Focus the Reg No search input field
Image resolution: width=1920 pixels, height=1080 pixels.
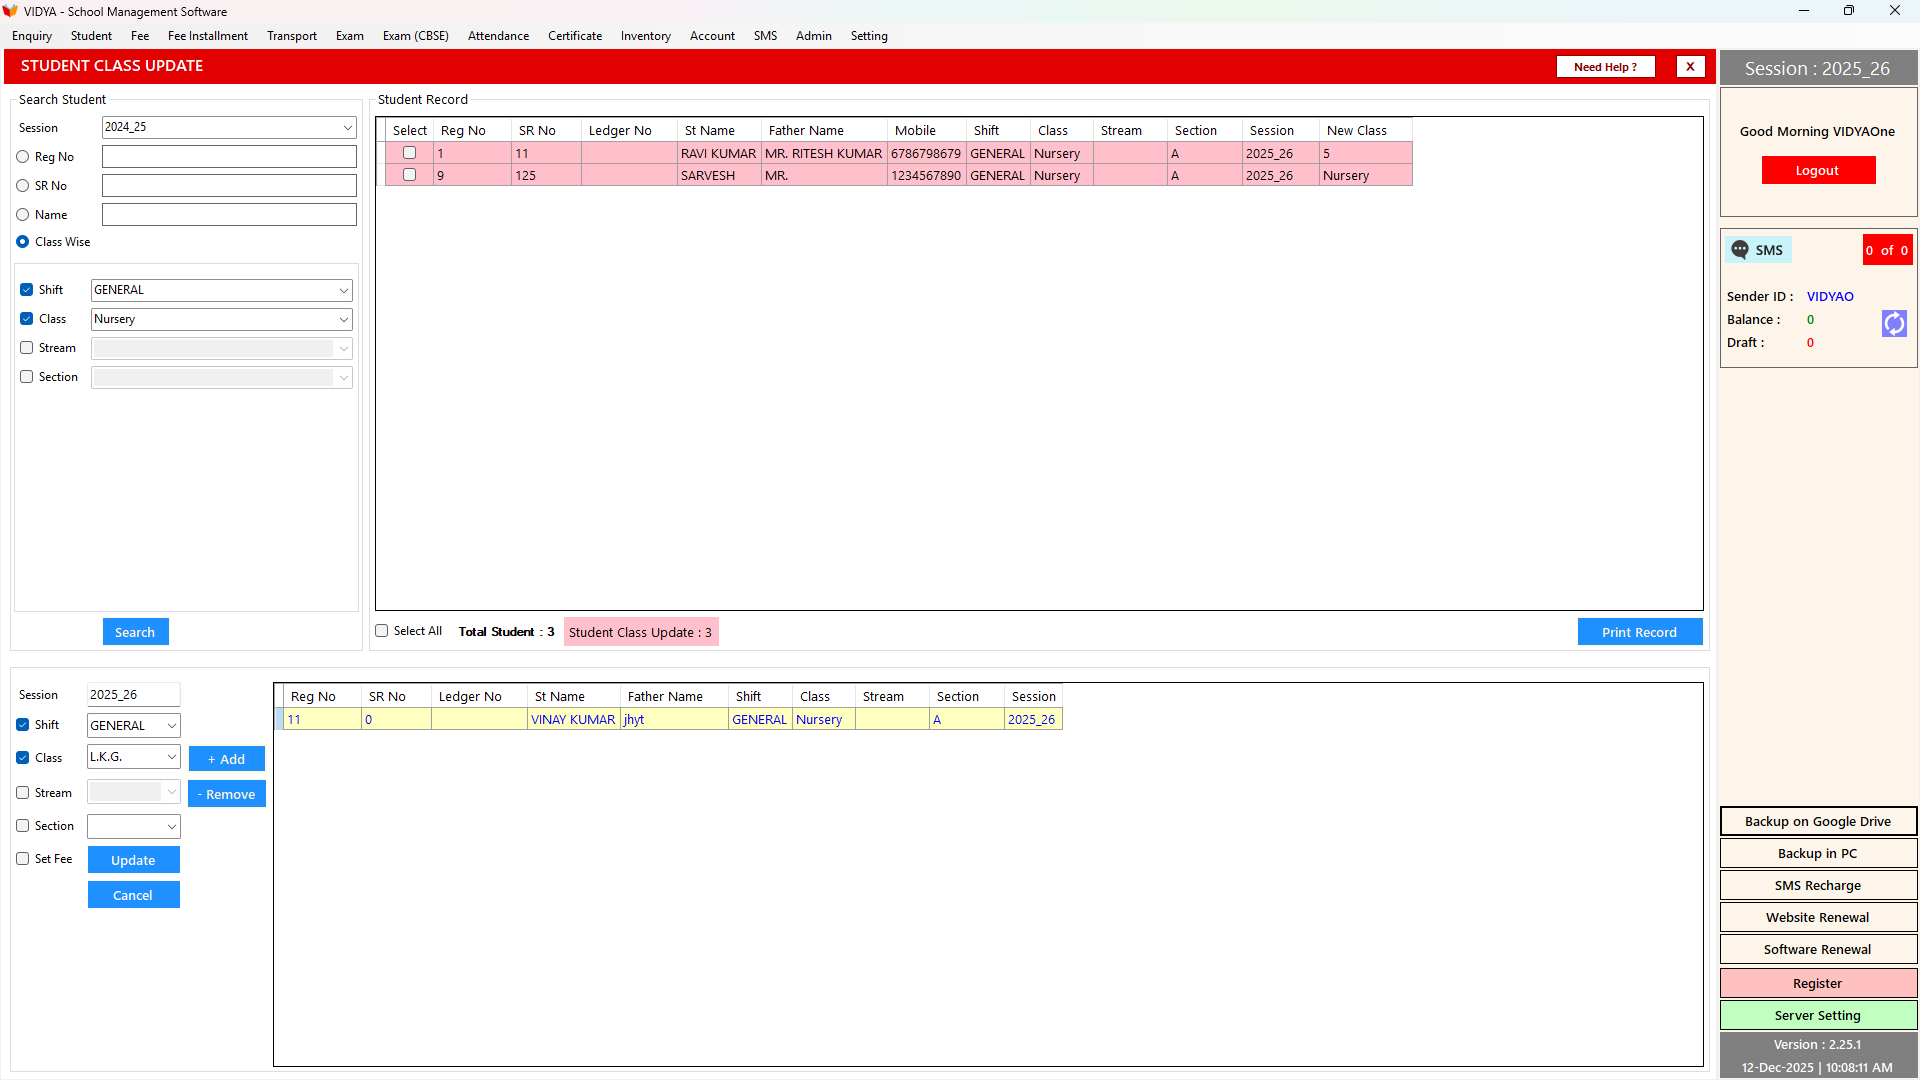[x=229, y=157]
